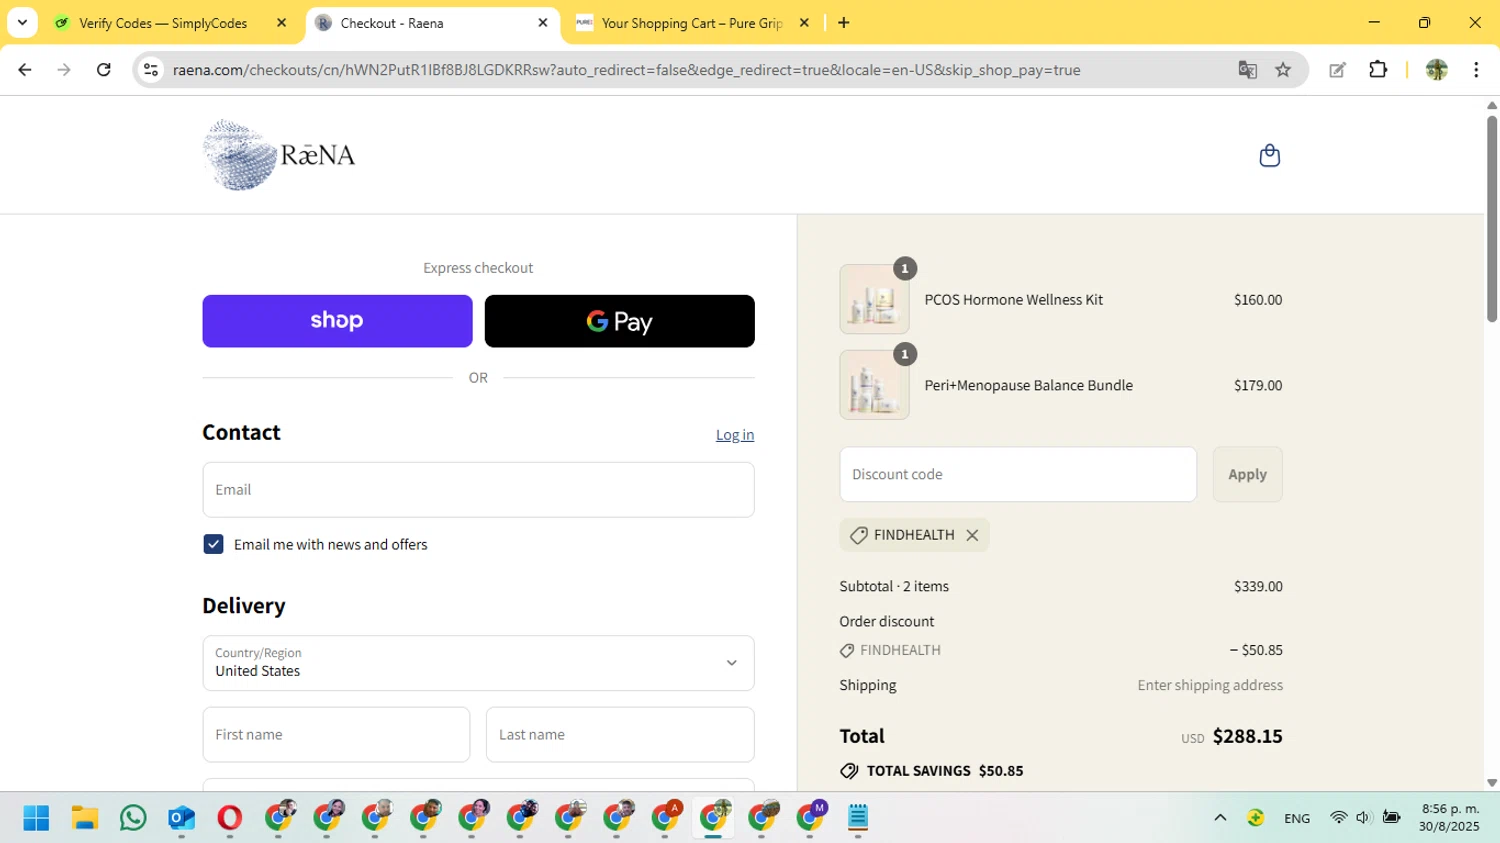Click the Raena logo
1500x843 pixels.
(x=279, y=155)
